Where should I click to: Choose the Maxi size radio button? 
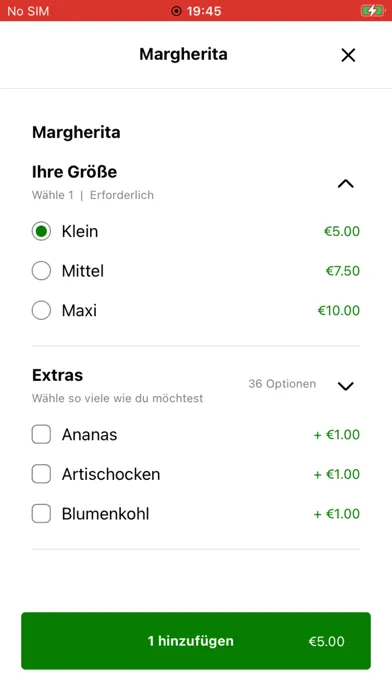tap(41, 310)
